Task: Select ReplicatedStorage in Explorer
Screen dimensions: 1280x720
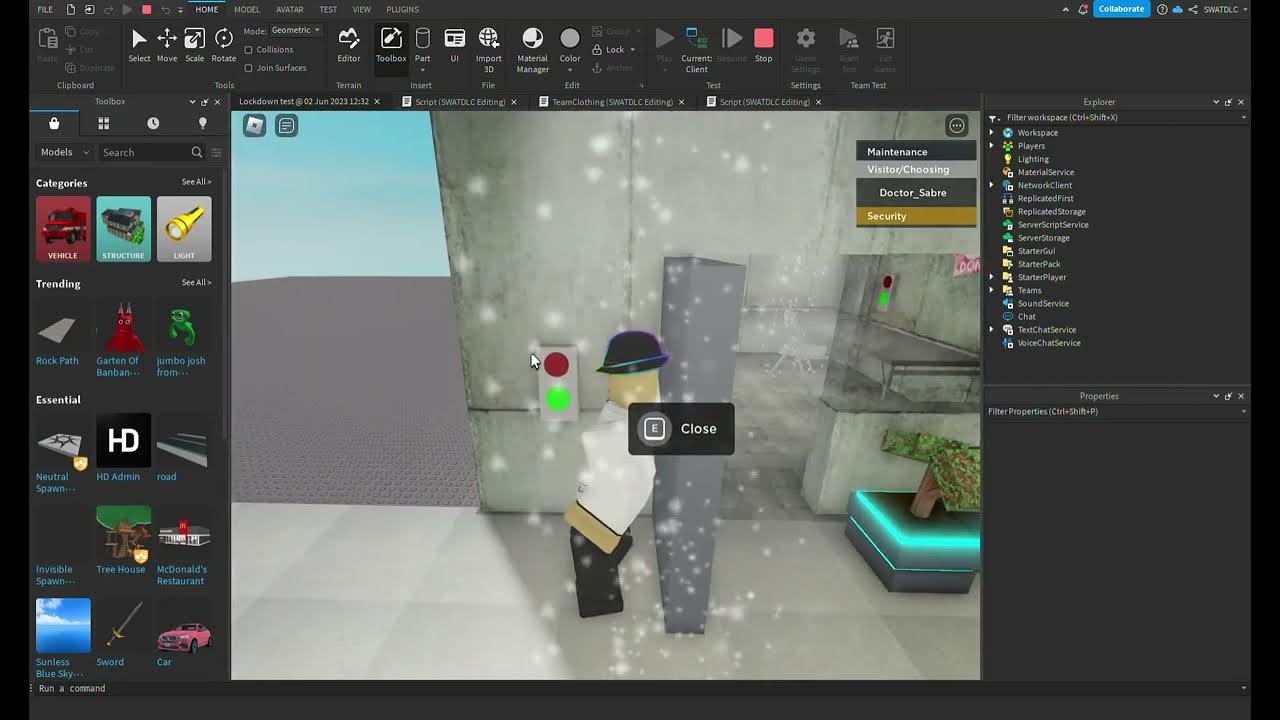Action: 1052,212
